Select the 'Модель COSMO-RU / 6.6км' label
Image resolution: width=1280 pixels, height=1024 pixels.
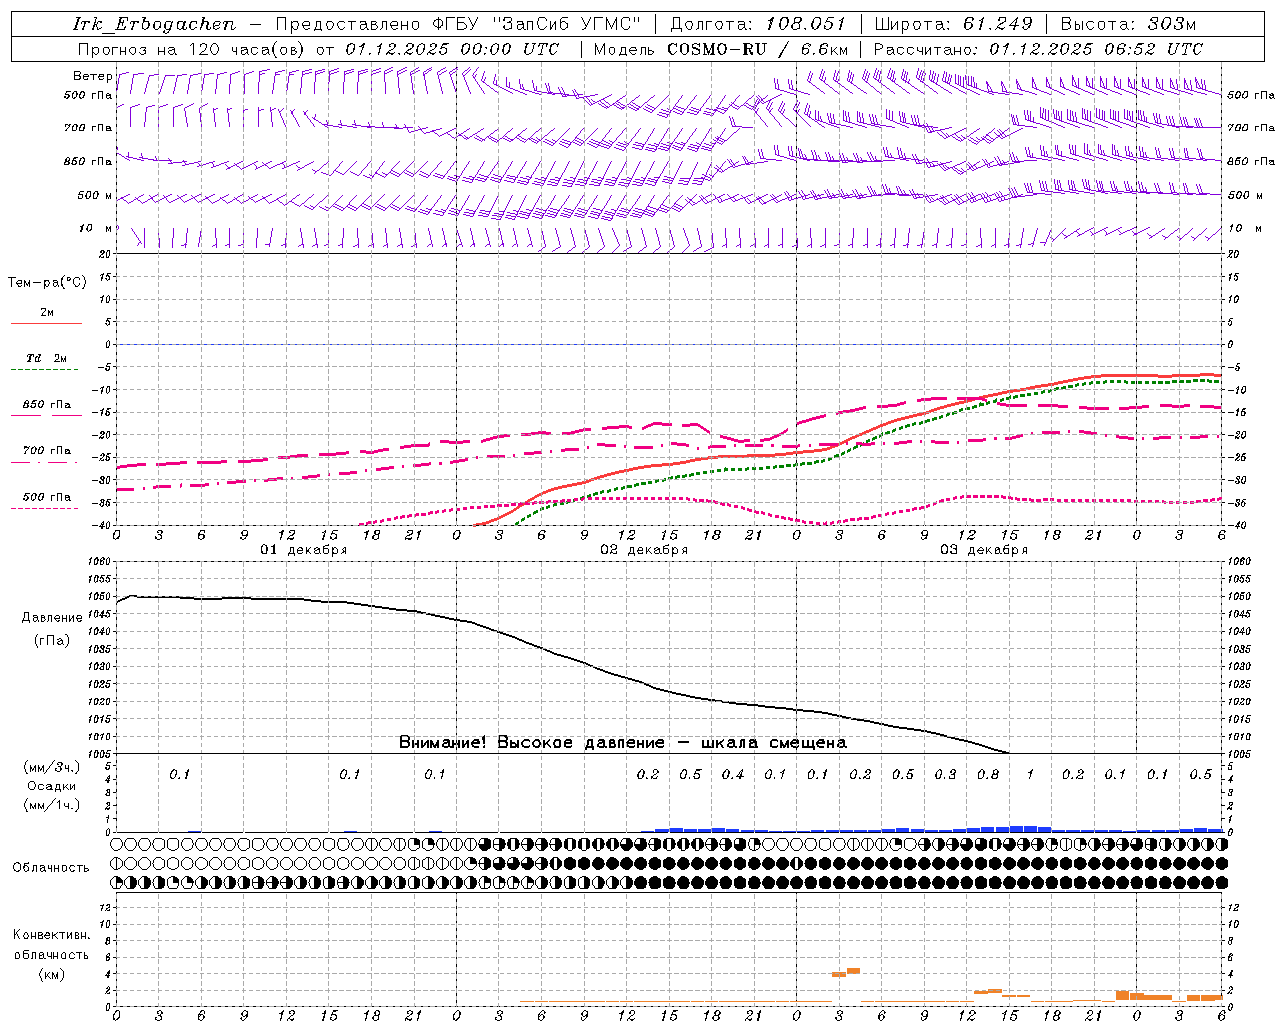721,49
